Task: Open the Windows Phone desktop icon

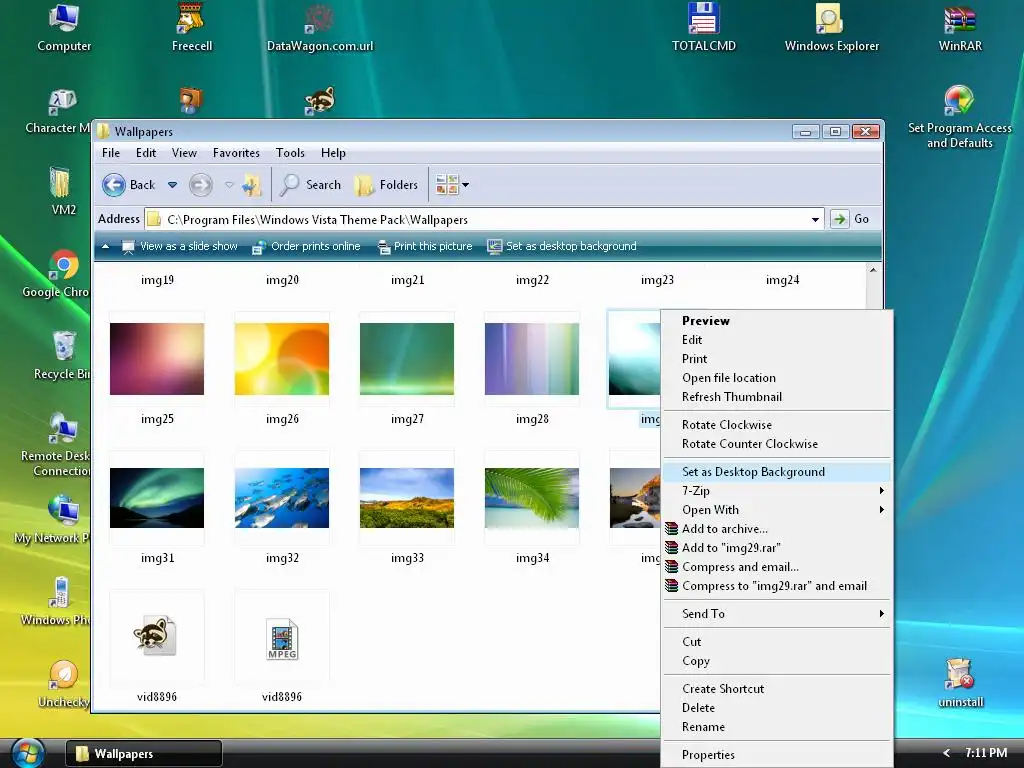Action: (x=56, y=602)
